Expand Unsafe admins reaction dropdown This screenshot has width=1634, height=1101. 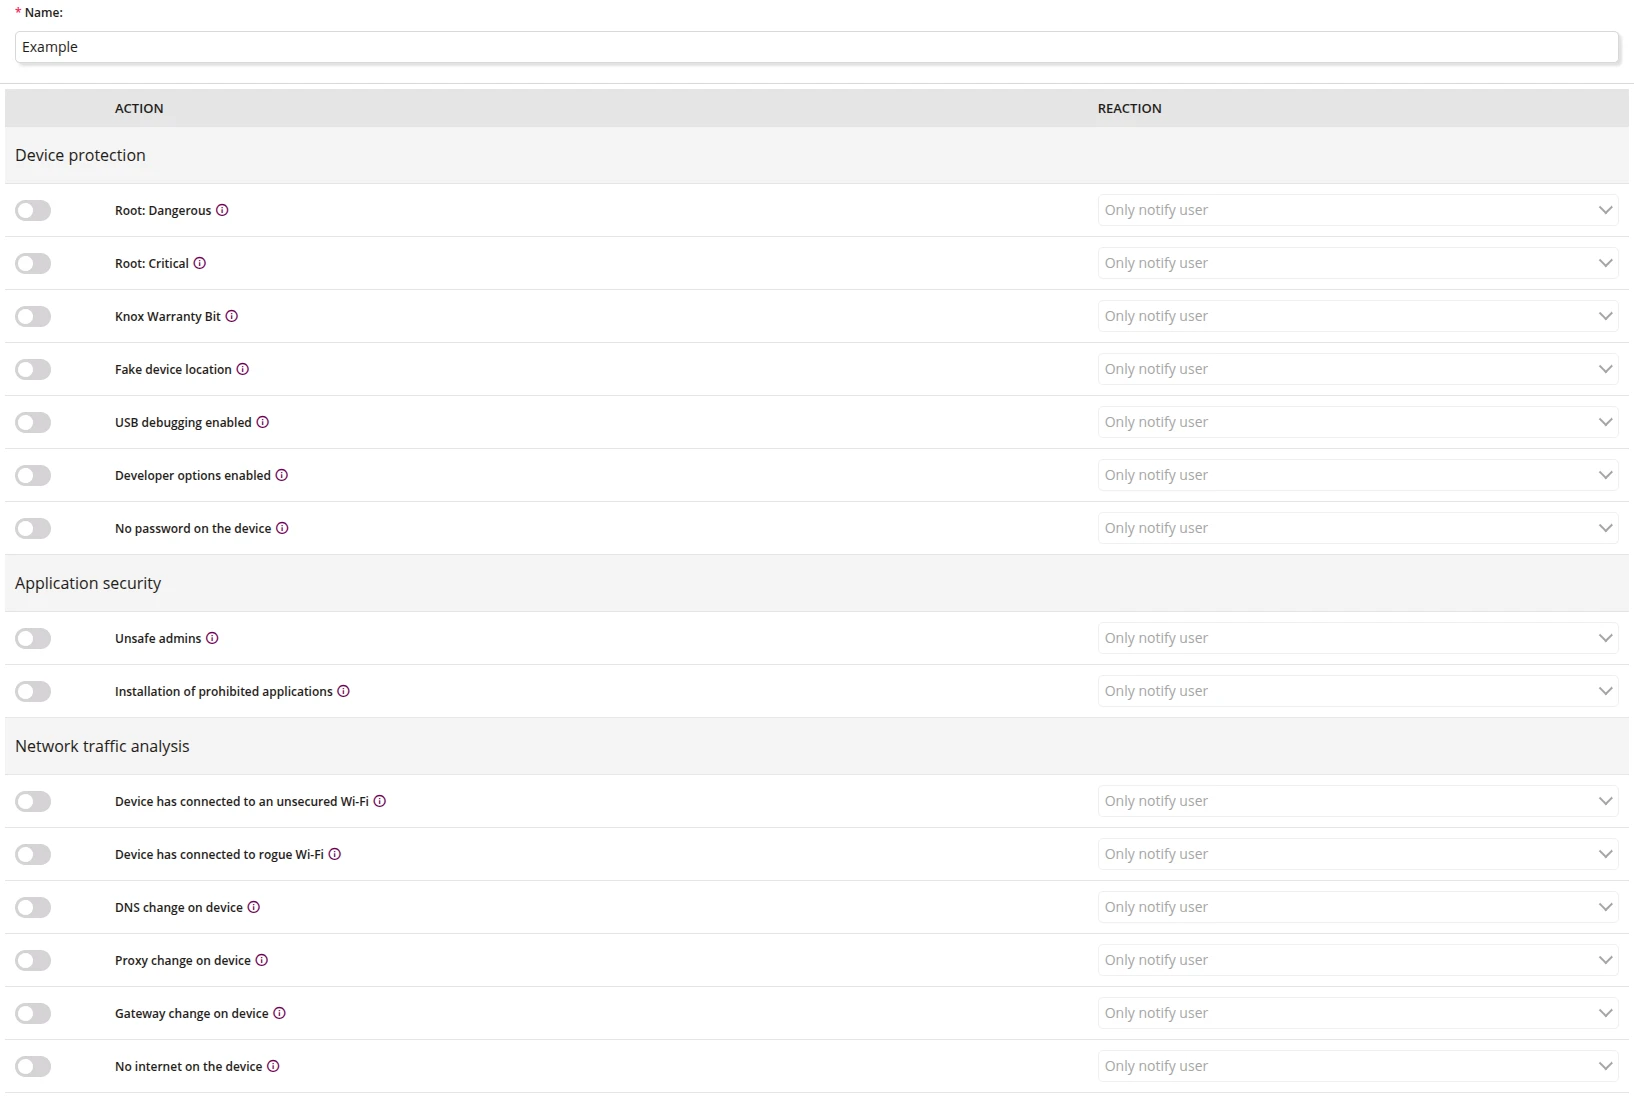pos(1358,638)
